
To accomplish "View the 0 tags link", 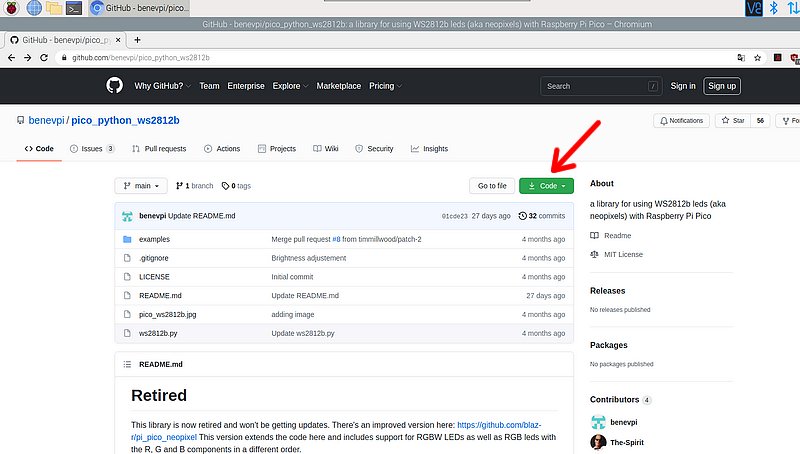I will (236, 186).
